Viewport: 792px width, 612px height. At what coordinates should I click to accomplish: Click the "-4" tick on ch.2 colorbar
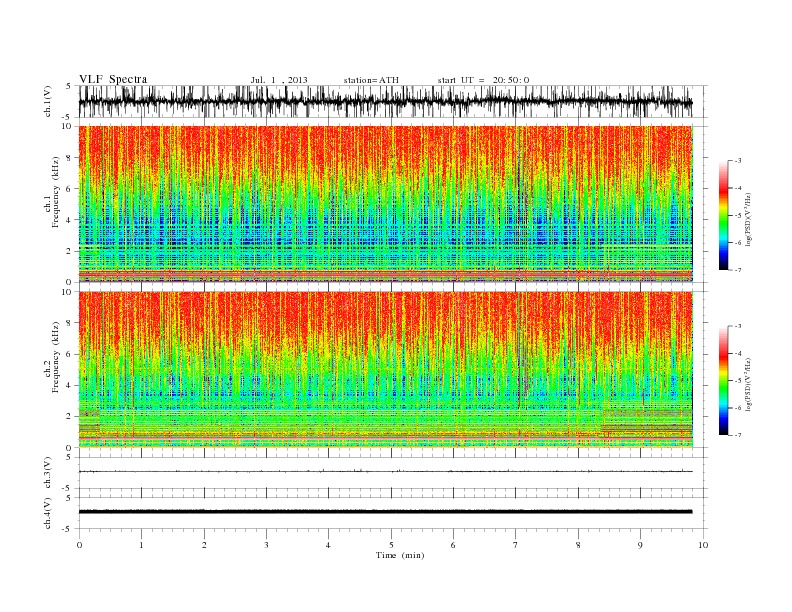[738, 353]
